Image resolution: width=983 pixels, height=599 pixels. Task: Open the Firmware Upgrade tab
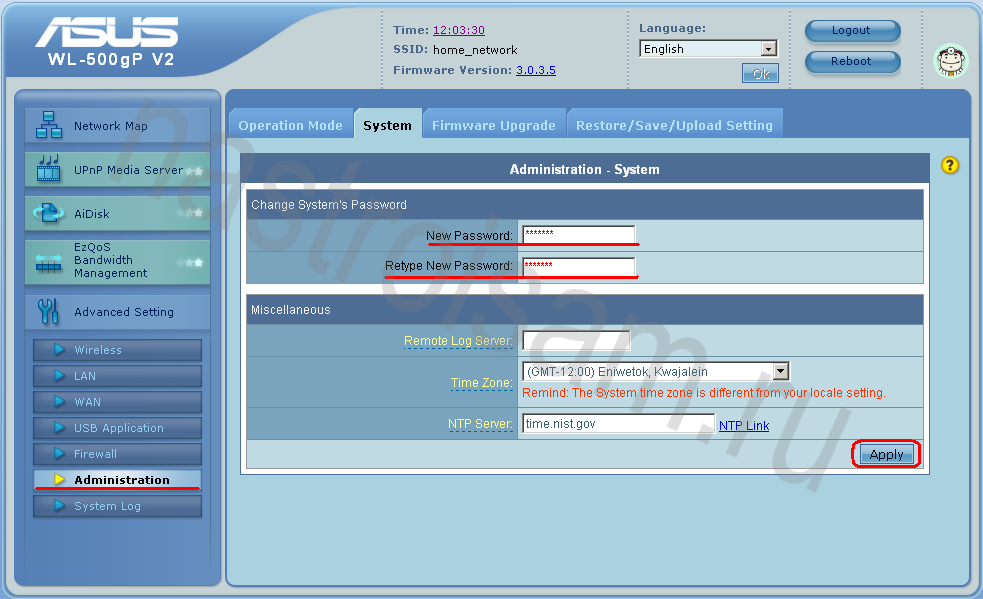(493, 125)
